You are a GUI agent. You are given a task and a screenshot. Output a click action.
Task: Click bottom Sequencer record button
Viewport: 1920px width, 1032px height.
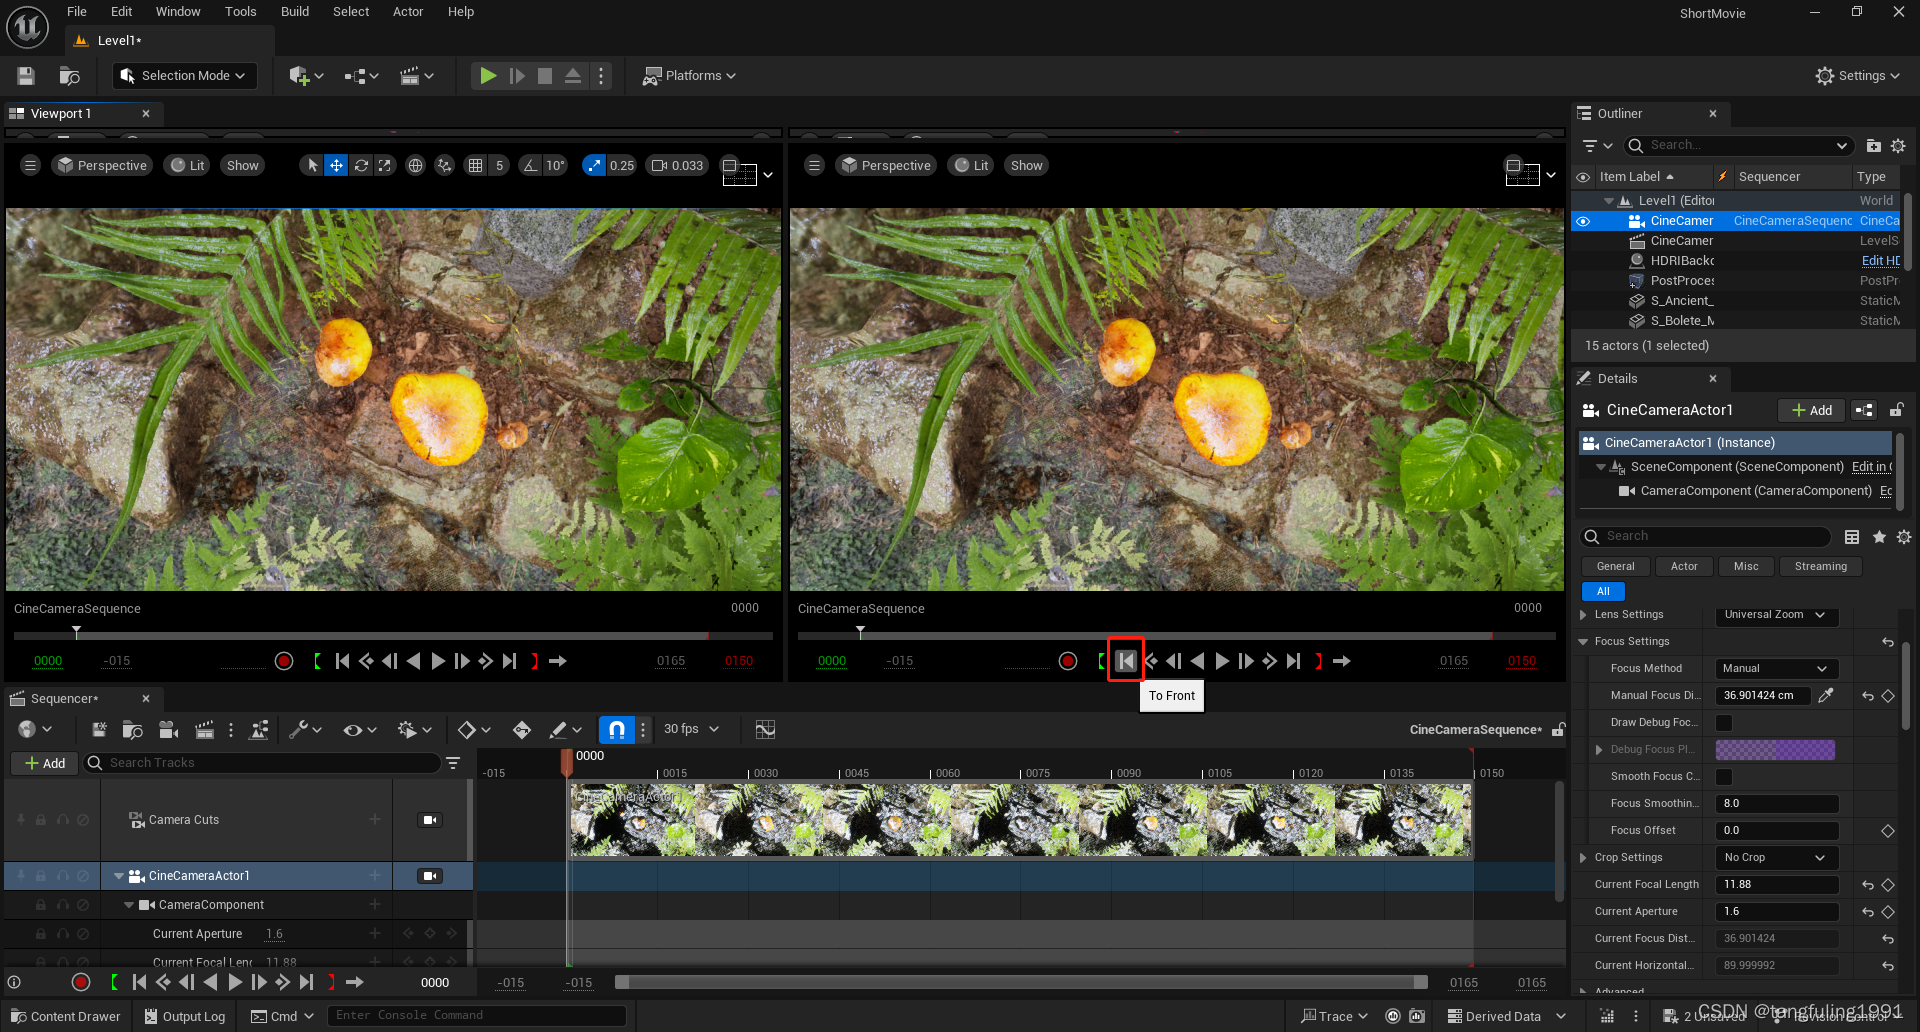click(81, 982)
